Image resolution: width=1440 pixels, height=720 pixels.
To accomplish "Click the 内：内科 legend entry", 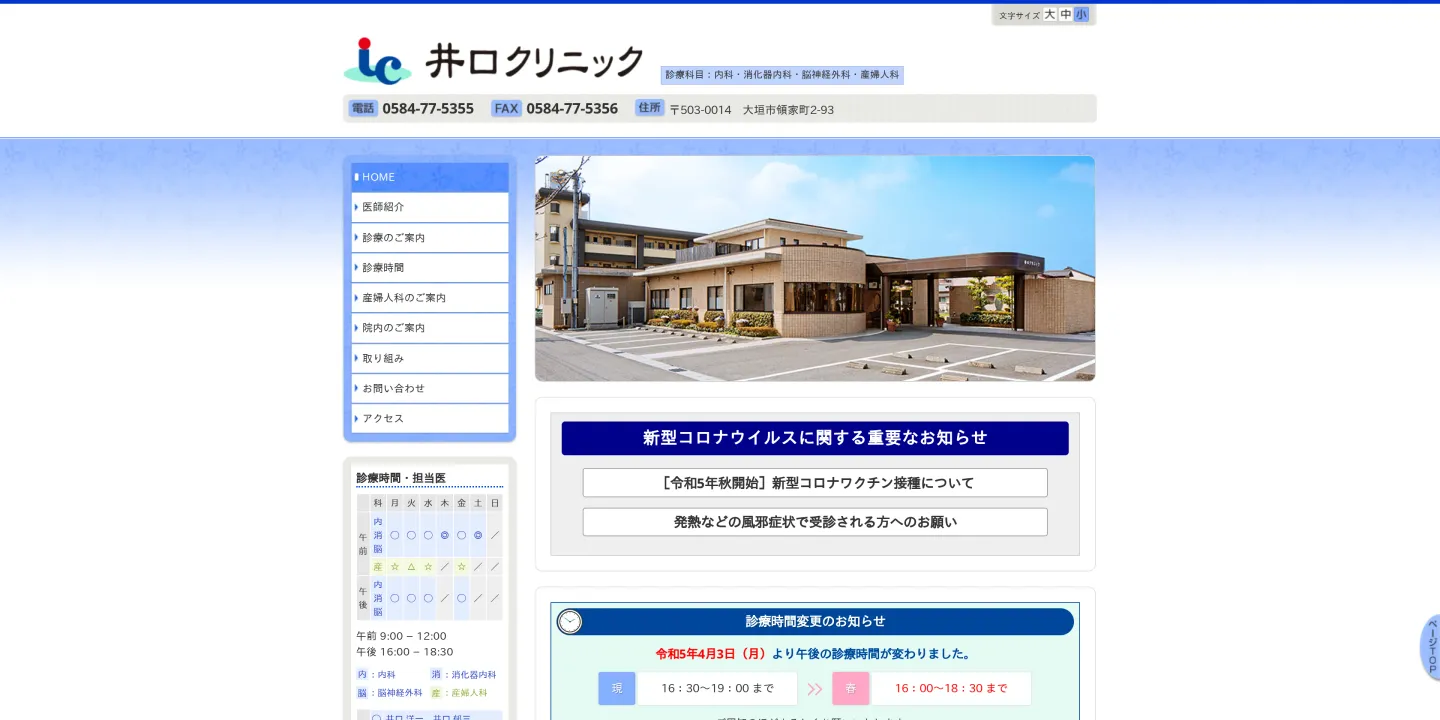I will point(376,675).
